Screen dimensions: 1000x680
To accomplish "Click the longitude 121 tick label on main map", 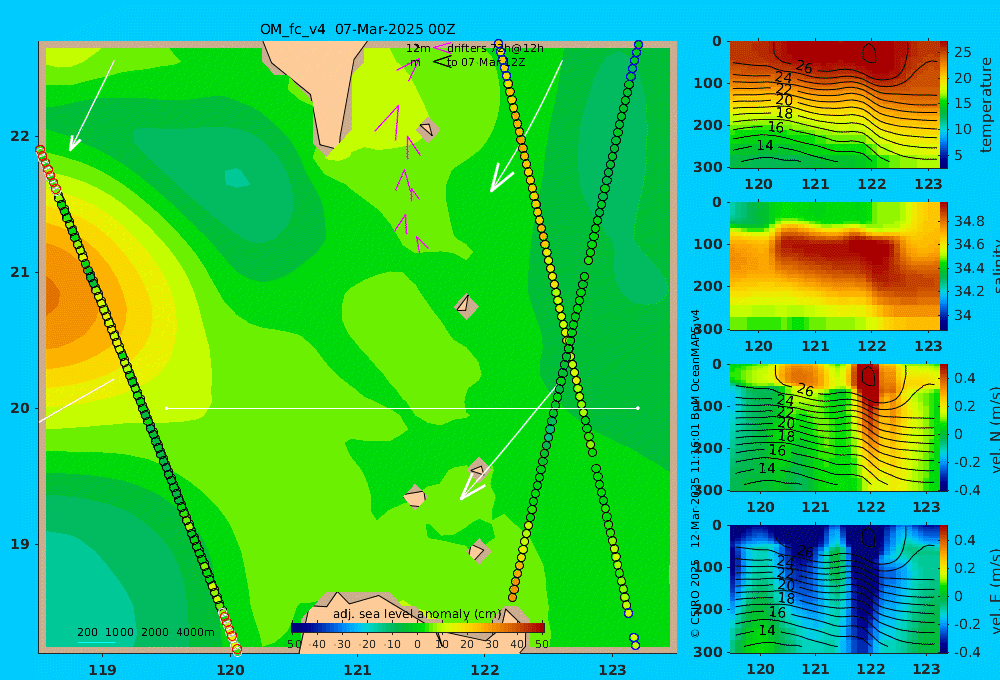I will [357, 670].
